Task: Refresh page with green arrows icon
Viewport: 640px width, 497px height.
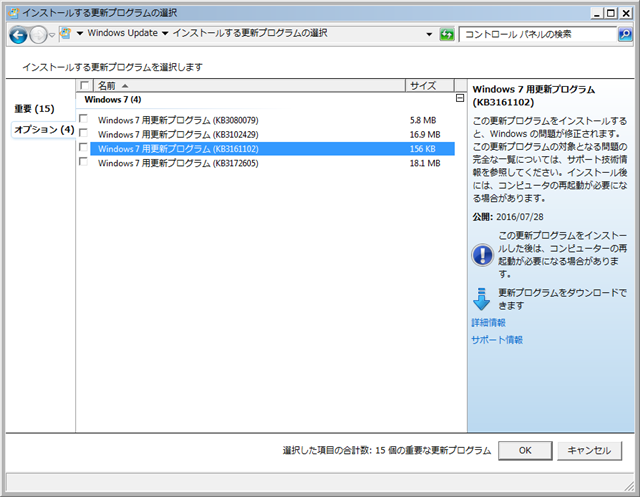Action: (447, 34)
